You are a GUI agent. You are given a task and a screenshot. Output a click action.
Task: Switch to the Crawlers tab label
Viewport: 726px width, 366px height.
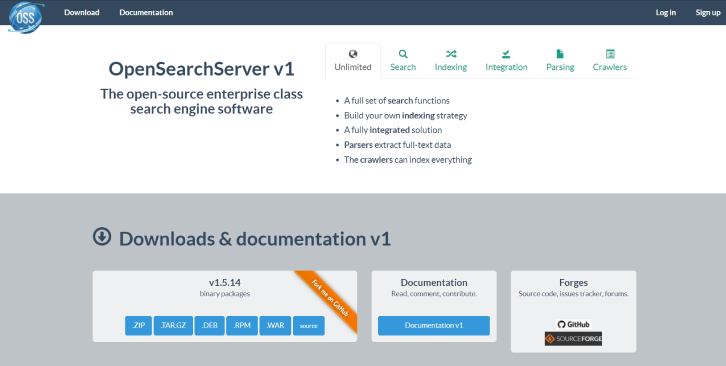click(610, 67)
